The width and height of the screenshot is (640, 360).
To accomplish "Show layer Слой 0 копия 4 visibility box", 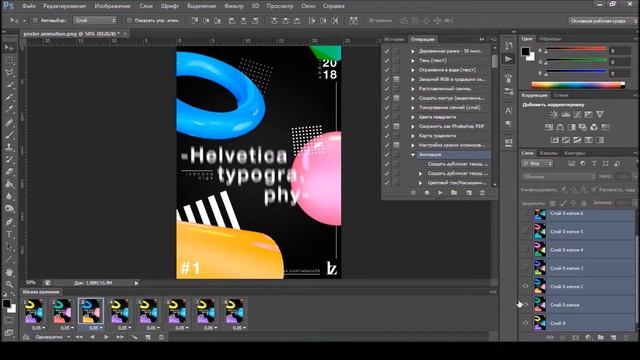I will coord(525,249).
